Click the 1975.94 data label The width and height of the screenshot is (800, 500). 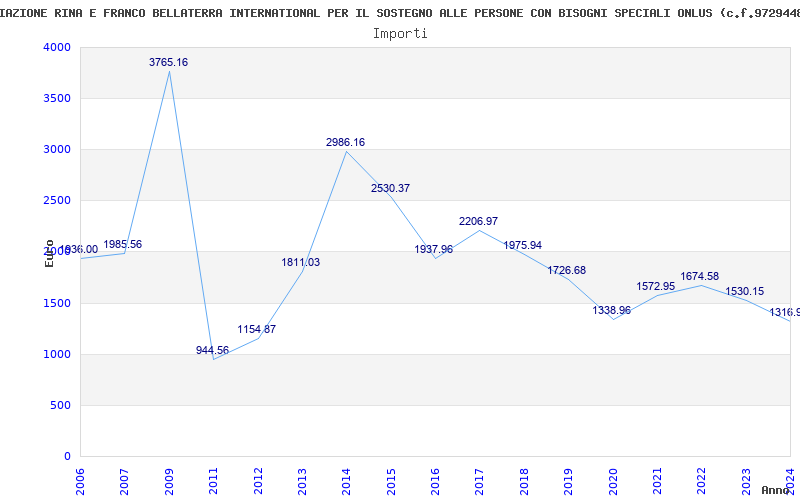522,245
